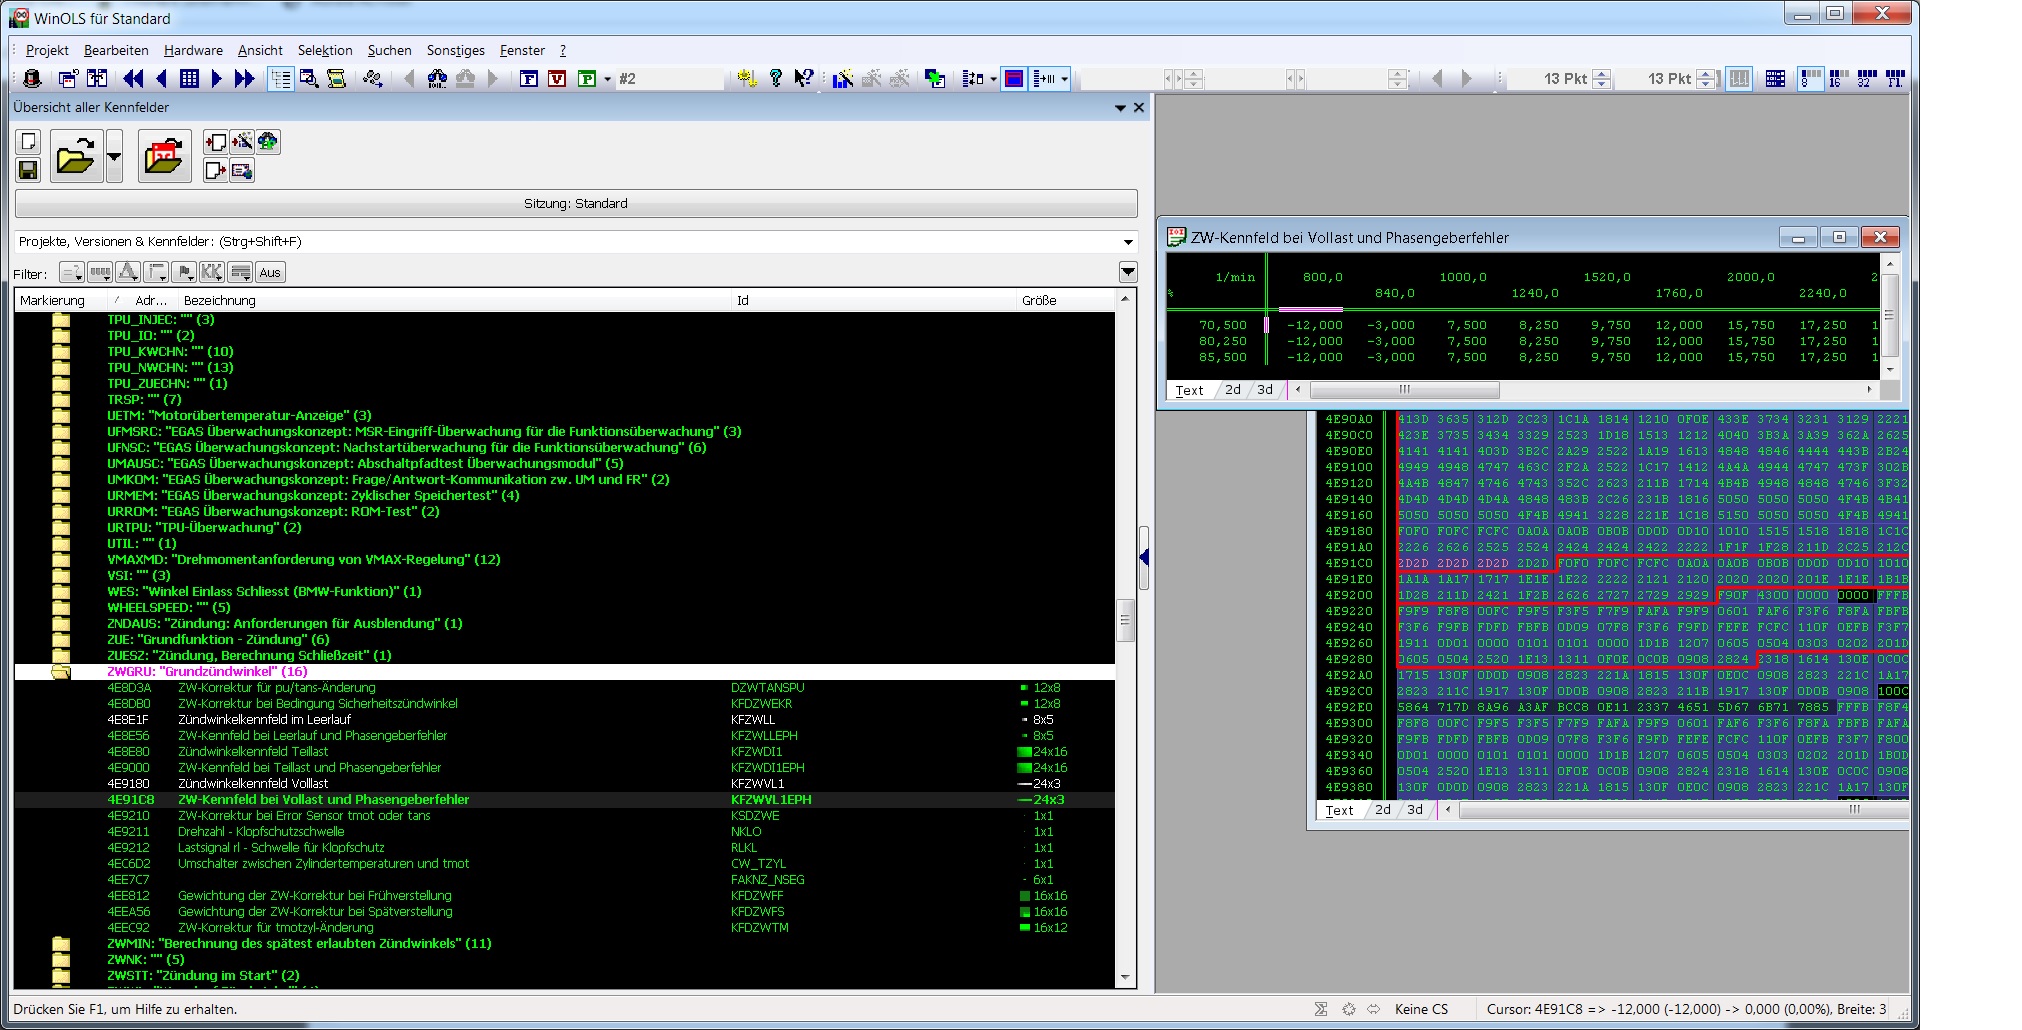Increase the first 13 Pkt font size spinner
Image resolution: width=2022 pixels, height=1030 pixels.
1602,73
